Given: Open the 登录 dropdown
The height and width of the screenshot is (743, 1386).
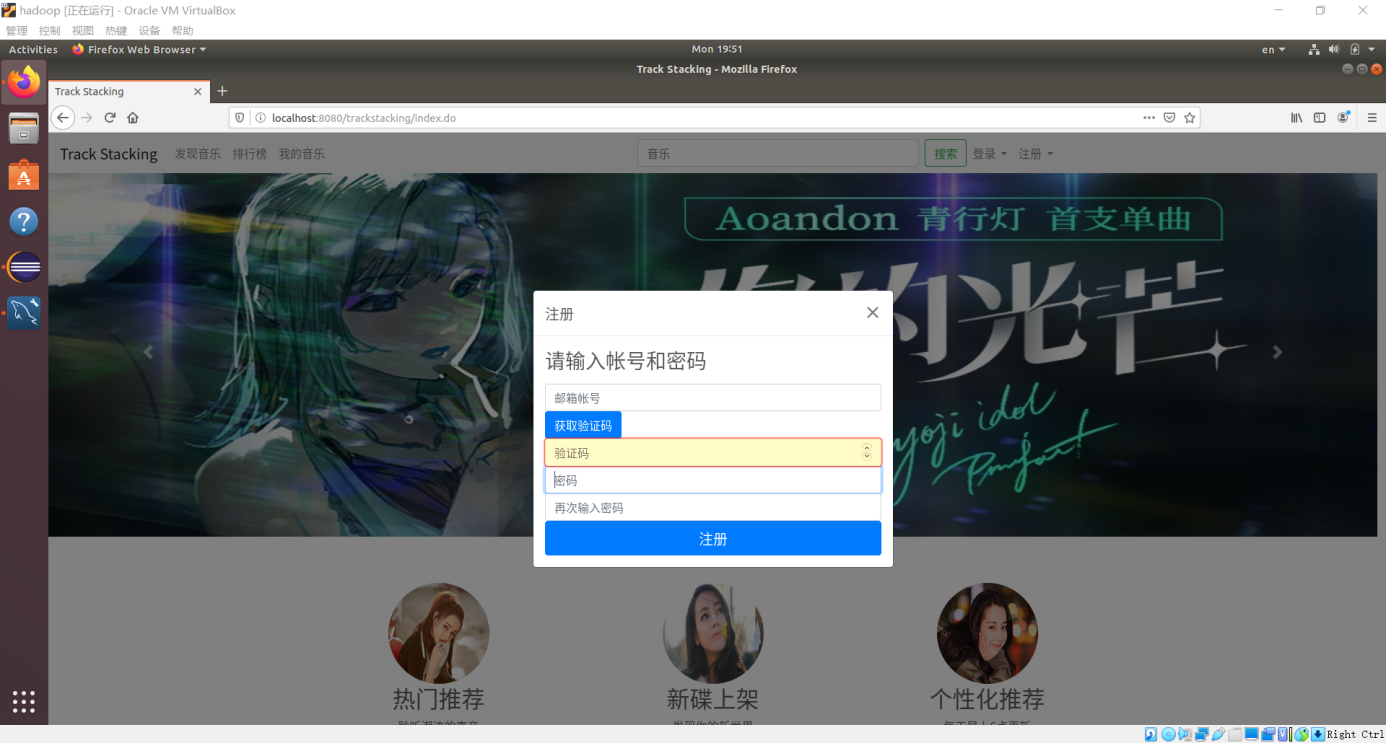Looking at the screenshot, I should tap(990, 154).
